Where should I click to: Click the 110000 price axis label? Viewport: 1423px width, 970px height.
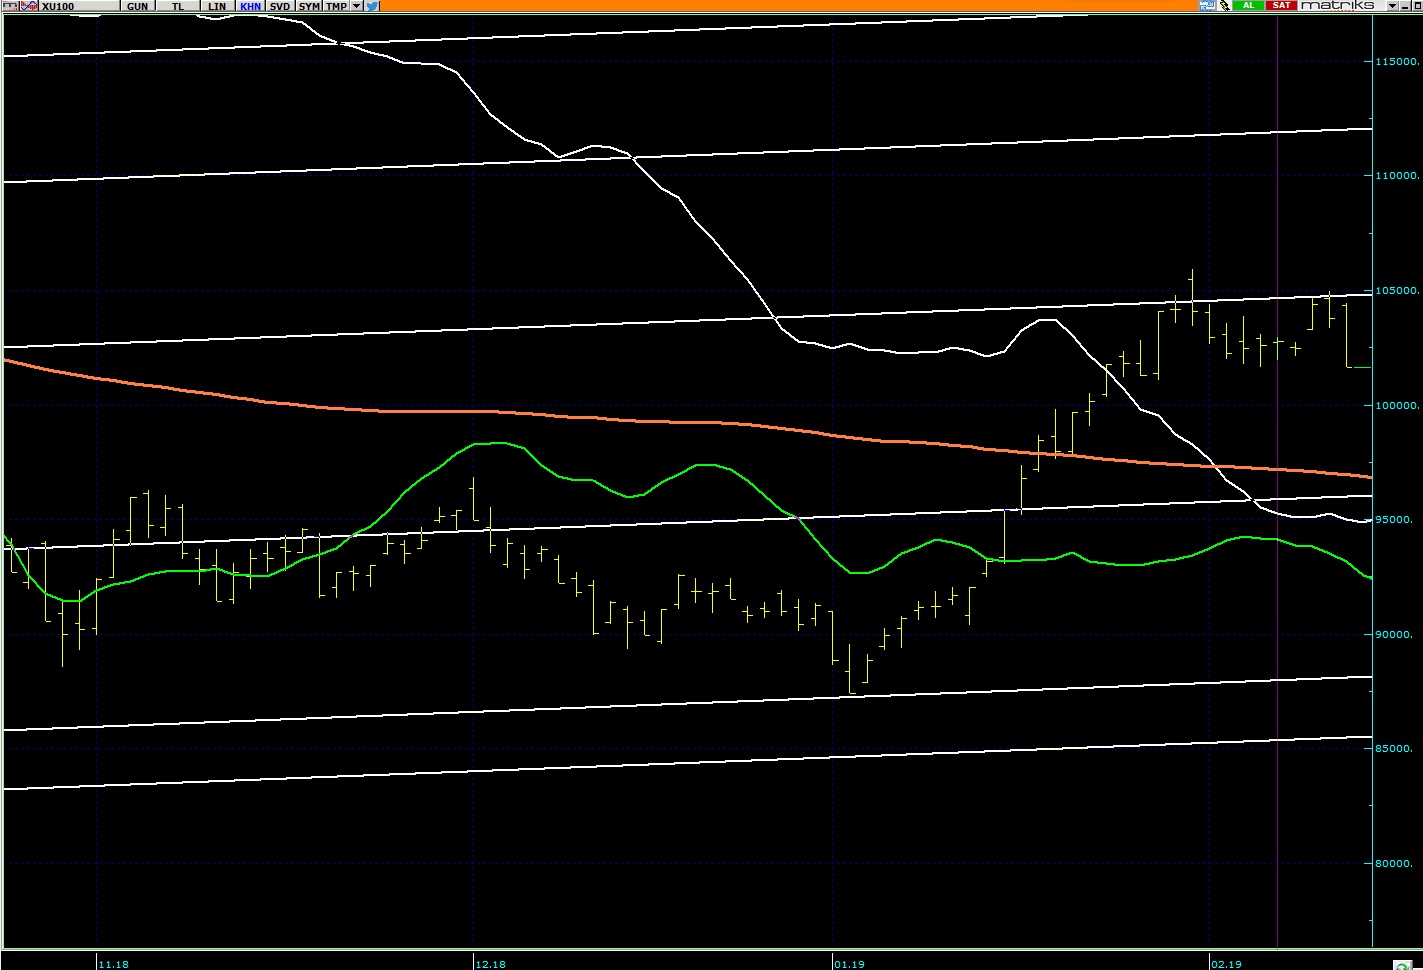1397,176
